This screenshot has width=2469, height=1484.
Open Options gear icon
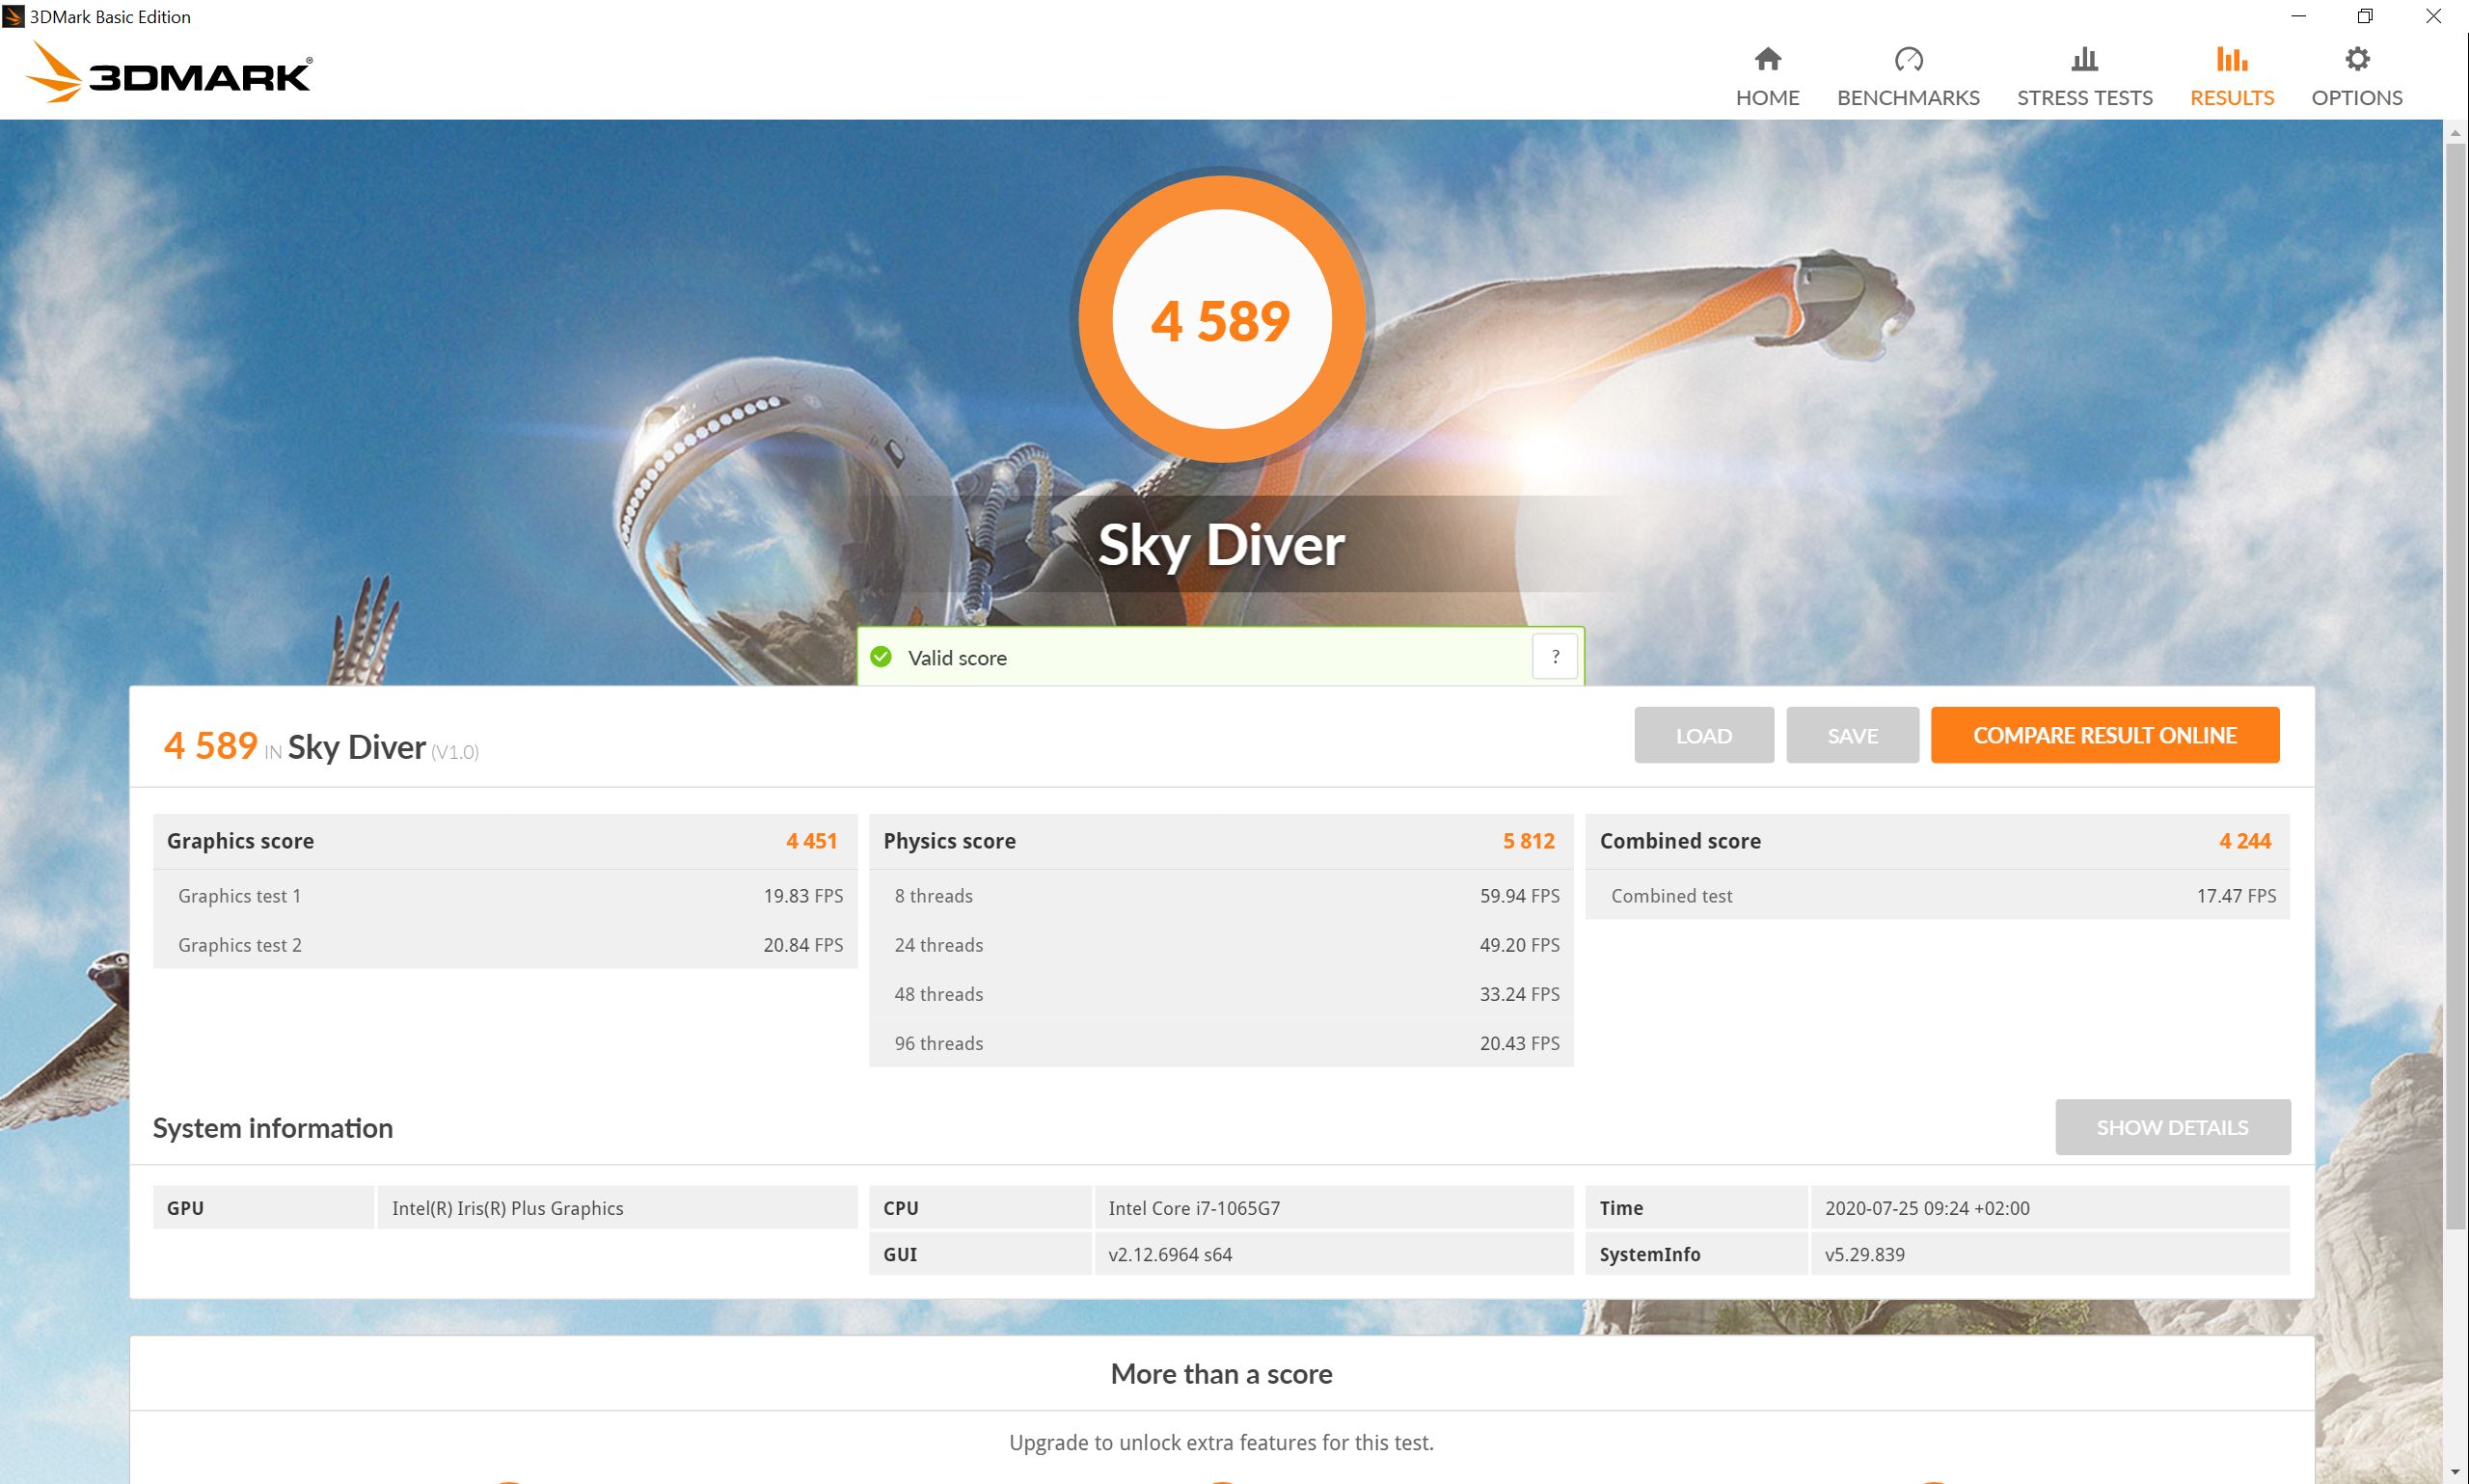[x=2356, y=59]
